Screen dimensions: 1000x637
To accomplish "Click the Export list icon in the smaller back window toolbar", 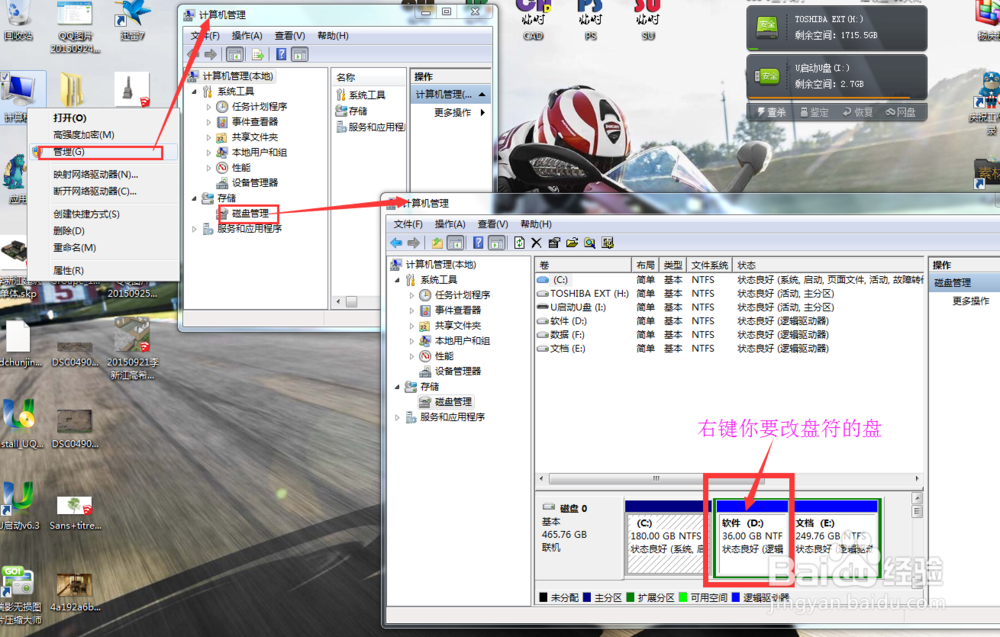I will click(258, 54).
